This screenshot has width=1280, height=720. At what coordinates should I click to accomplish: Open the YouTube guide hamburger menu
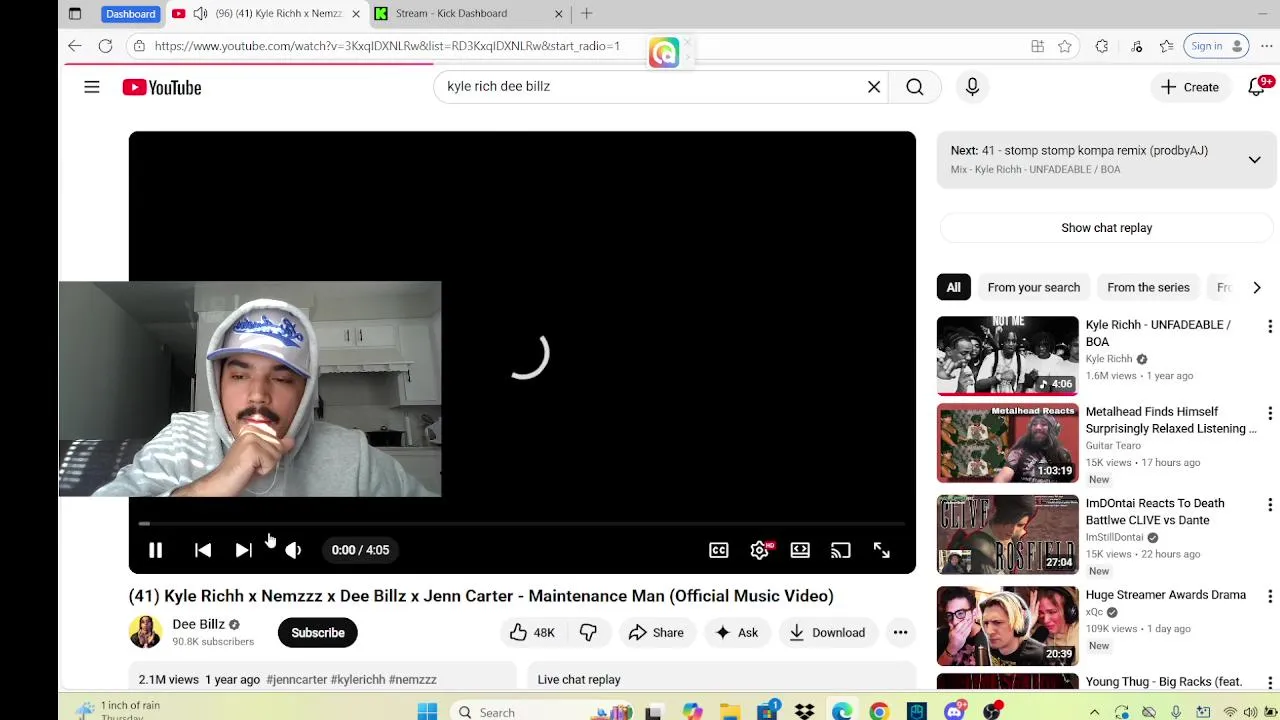click(91, 87)
